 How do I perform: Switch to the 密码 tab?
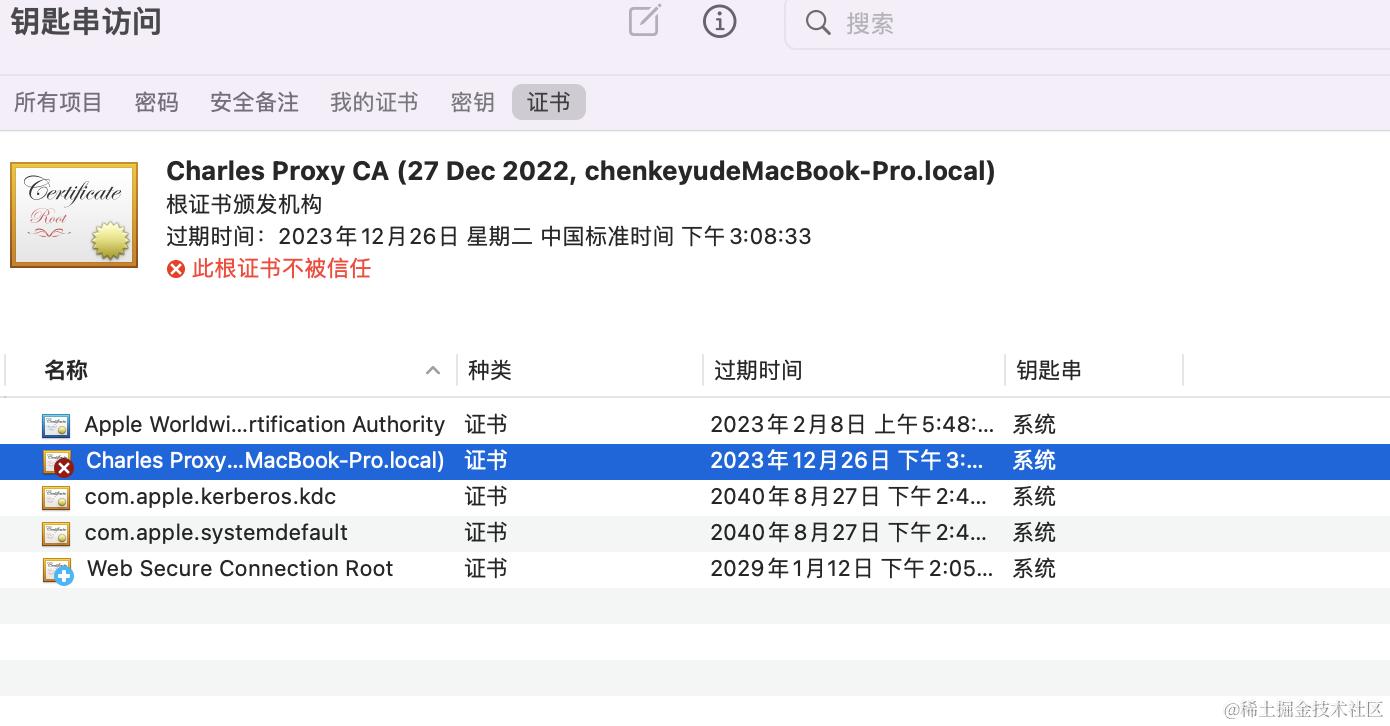pyautogui.click(x=156, y=102)
